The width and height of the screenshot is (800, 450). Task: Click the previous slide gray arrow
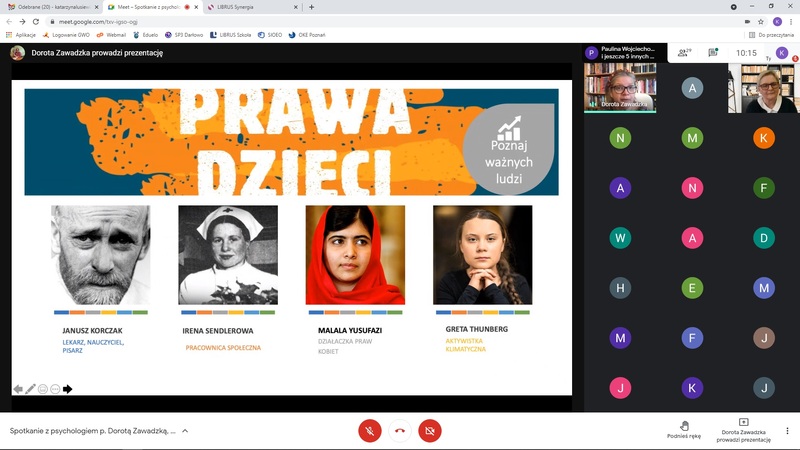click(x=18, y=389)
